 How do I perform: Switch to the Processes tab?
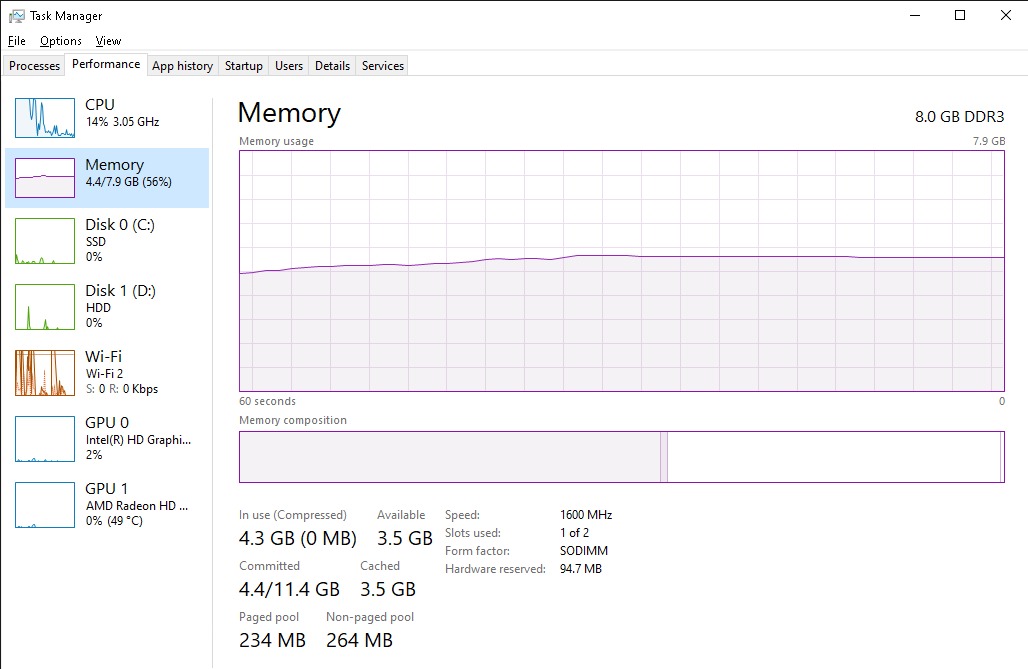coord(35,66)
